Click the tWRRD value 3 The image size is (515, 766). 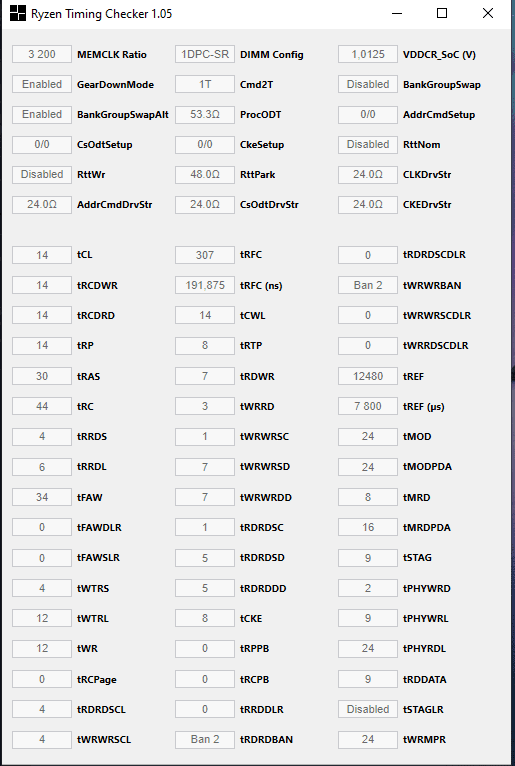click(205, 406)
